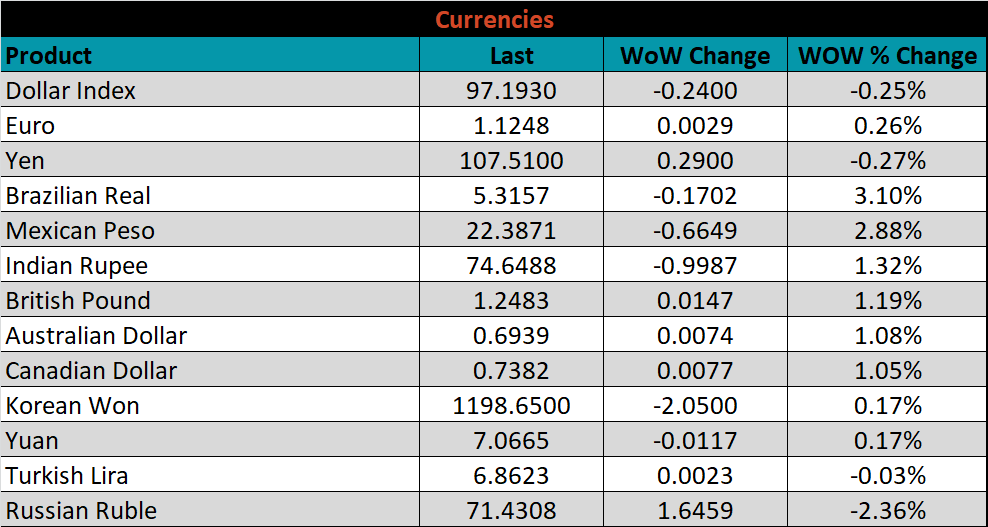This screenshot has height=527, width=988.
Task: Click Brazilian Real percent change 3.10%
Action: click(887, 196)
